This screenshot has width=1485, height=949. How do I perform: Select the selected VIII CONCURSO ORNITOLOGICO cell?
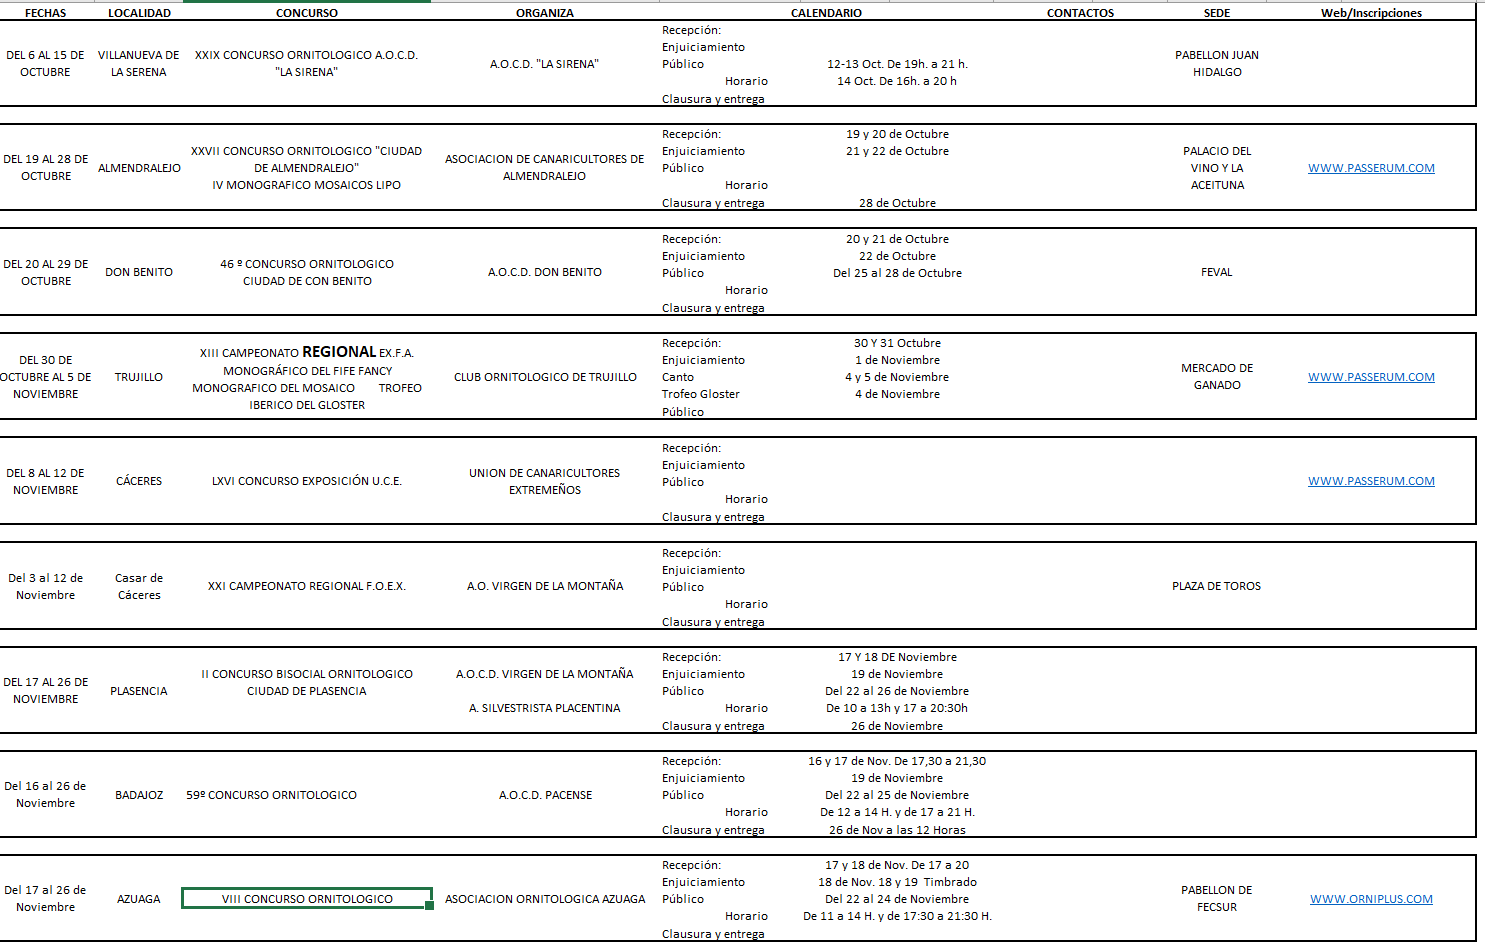[x=307, y=899]
